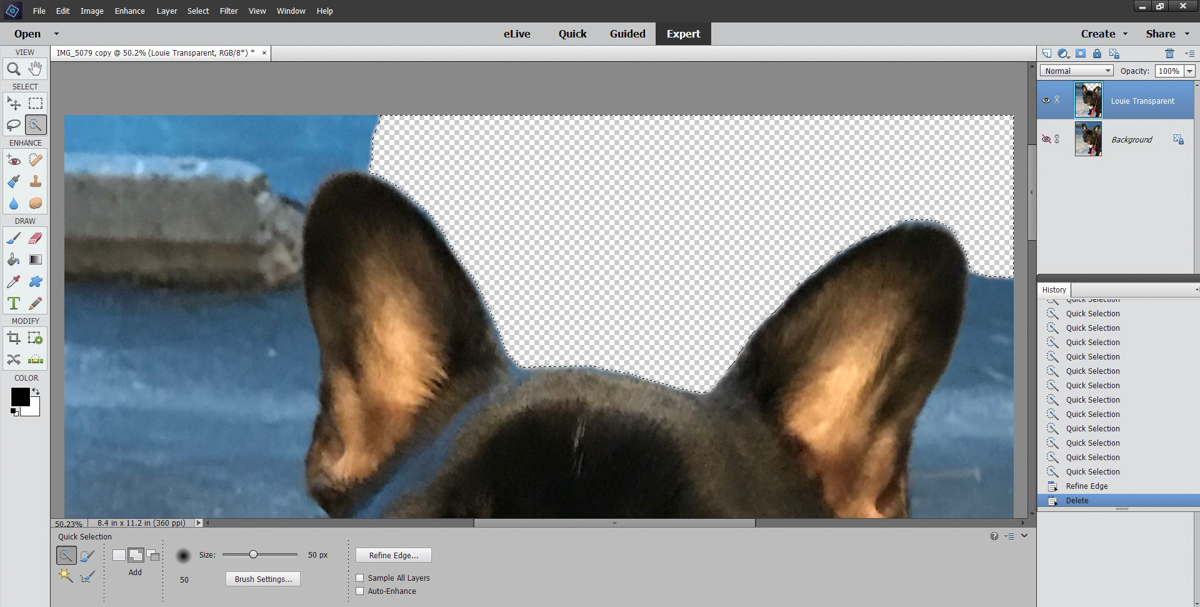The image size is (1200, 607).
Task: Expand the Open button dropdown arrow
Action: point(56,34)
